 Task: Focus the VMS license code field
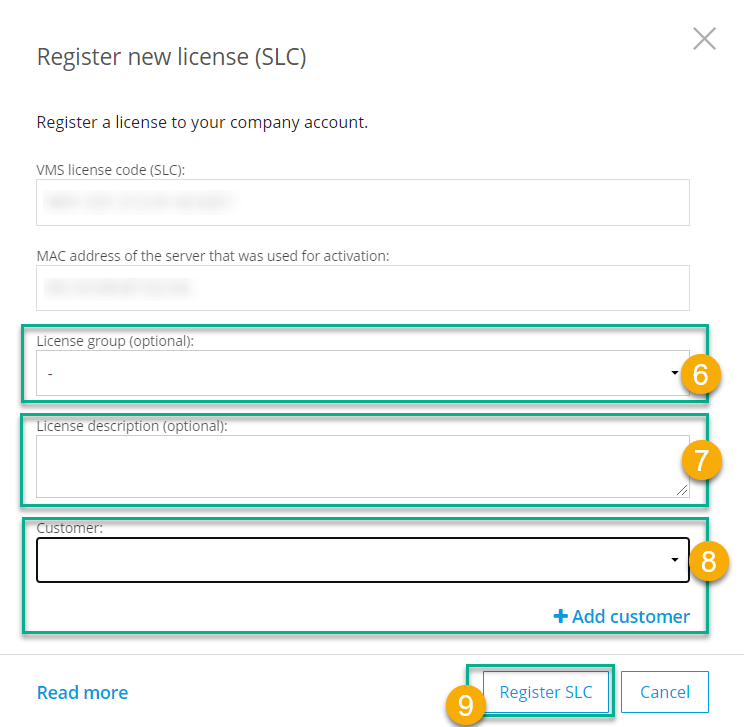362,202
